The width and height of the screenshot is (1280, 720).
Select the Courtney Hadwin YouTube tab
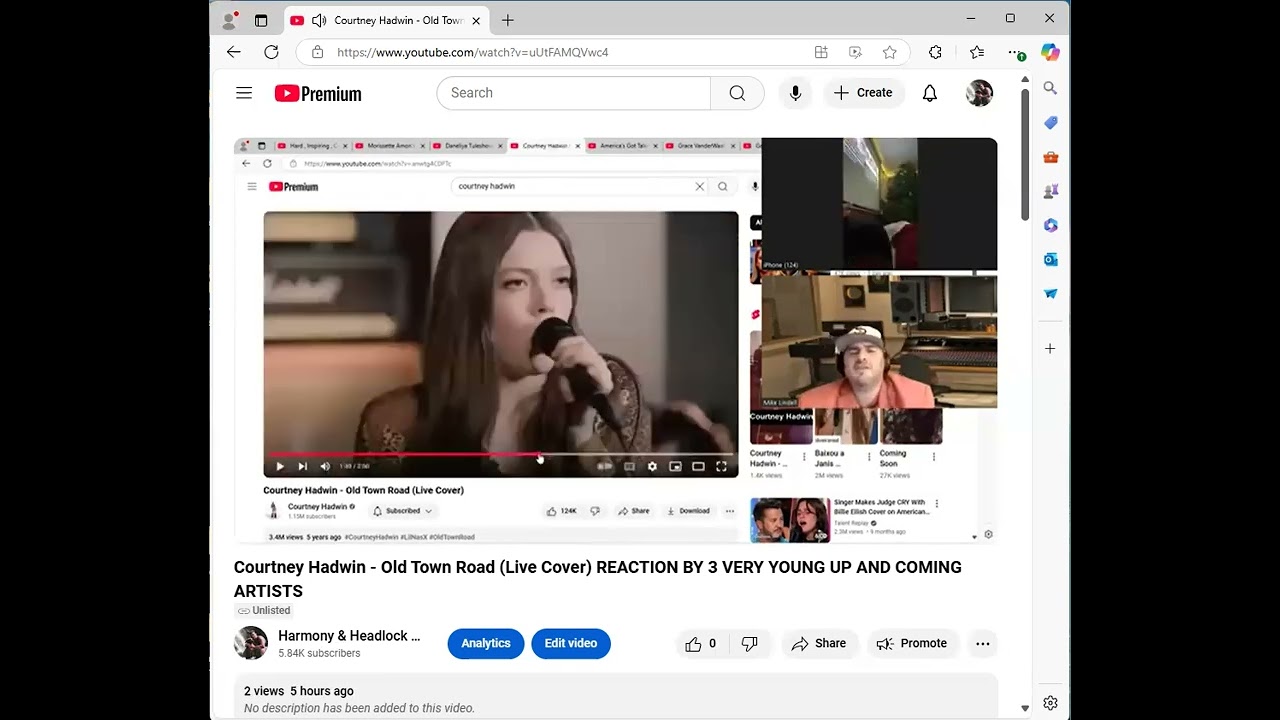tap(385, 20)
